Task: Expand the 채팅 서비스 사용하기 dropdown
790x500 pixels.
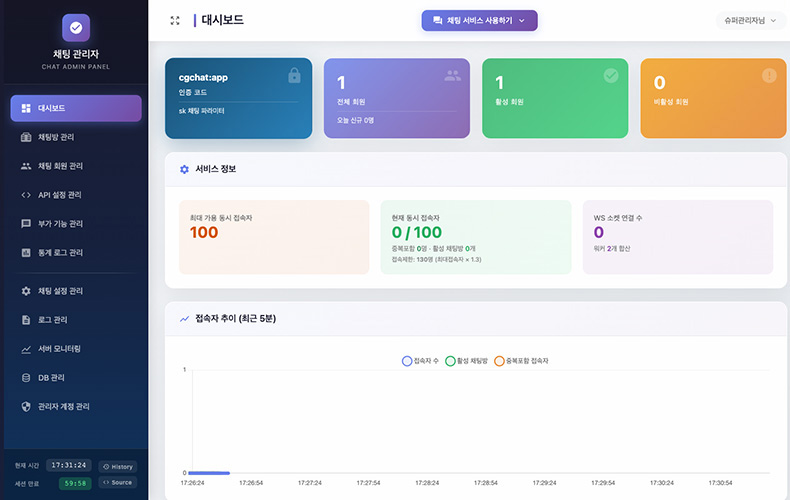Action: pyautogui.click(x=480, y=21)
